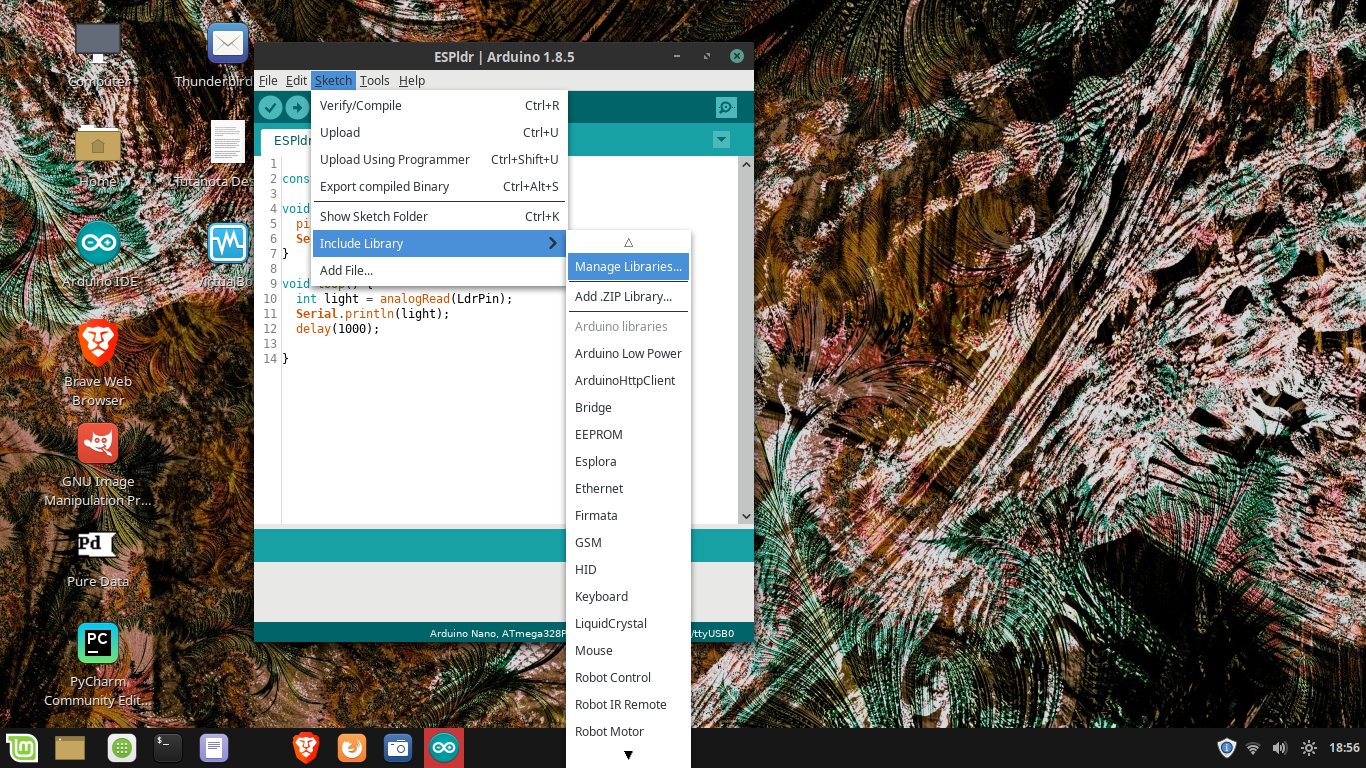Select Upload Using Programmer menu entry
The width and height of the screenshot is (1366, 768).
(x=439, y=159)
